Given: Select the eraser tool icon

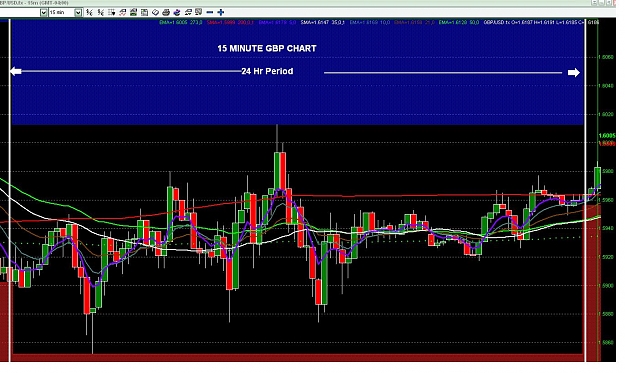Looking at the screenshot, I should pyautogui.click(x=155, y=12).
